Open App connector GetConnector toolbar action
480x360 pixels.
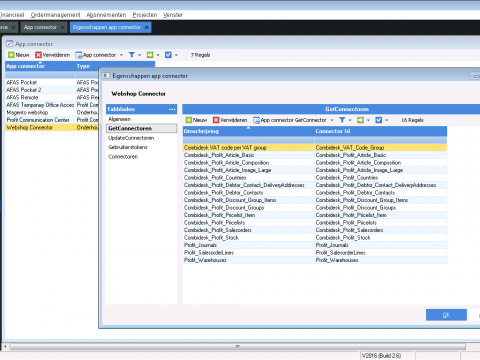click(290, 120)
